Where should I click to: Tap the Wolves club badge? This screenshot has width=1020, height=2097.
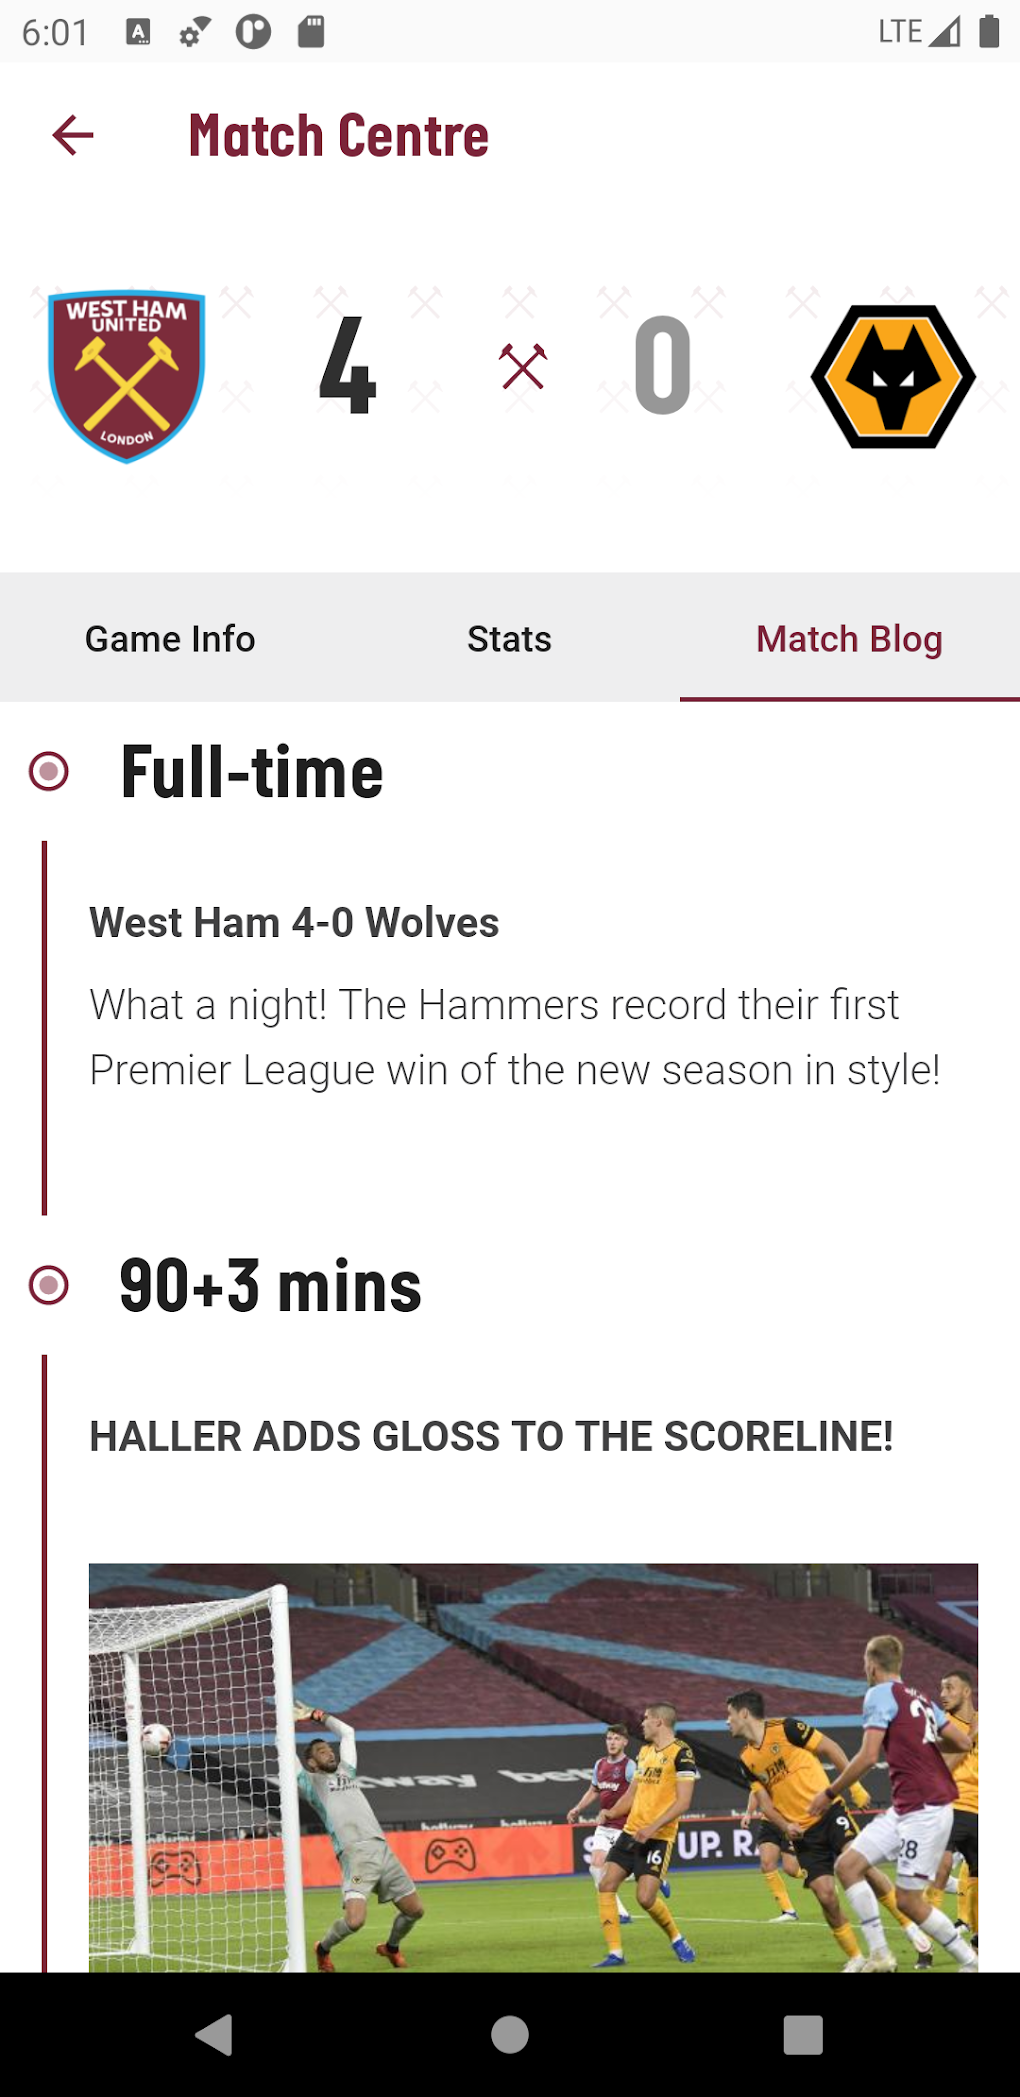893,376
